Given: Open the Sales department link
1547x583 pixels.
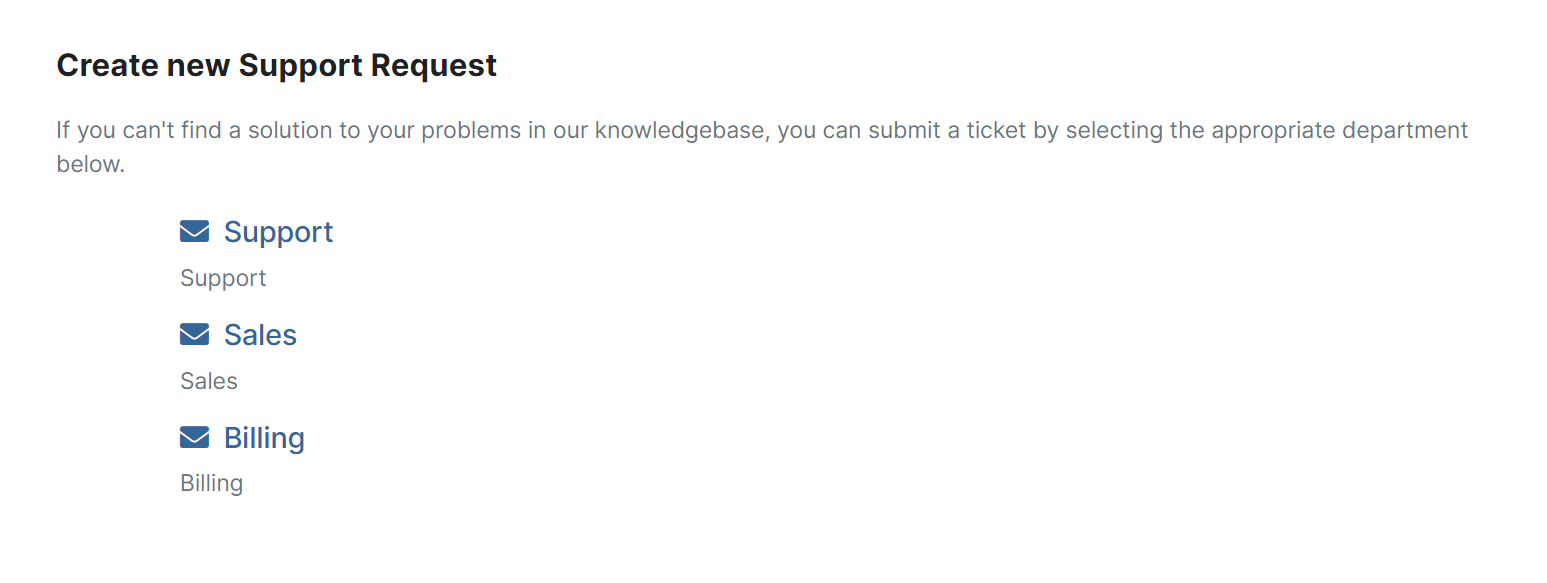Looking at the screenshot, I should [260, 335].
